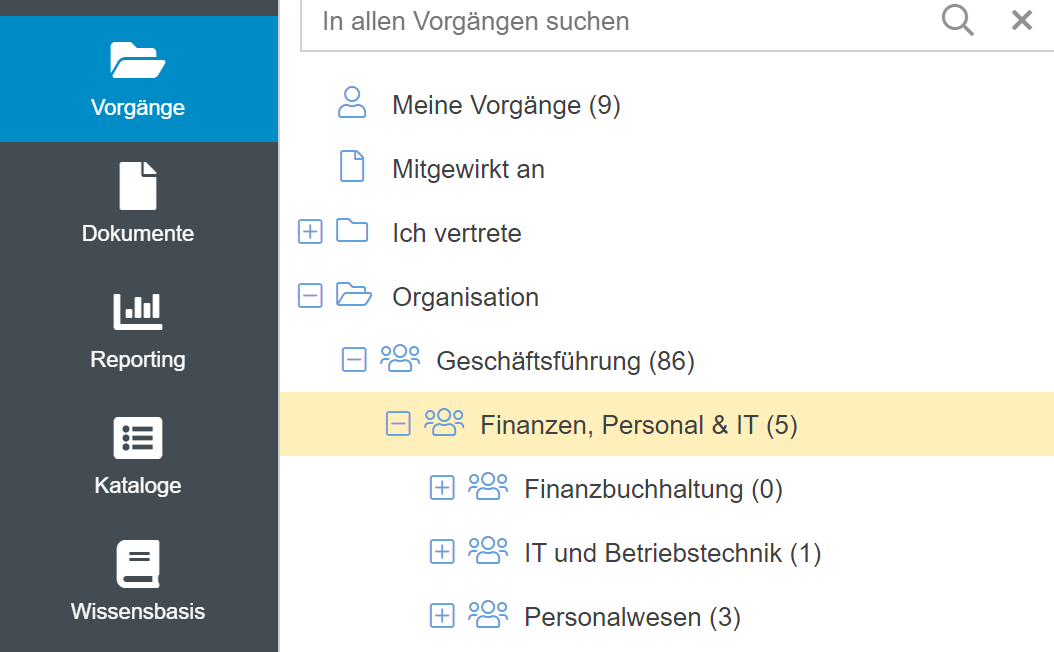Expand the Finanzbuchhaltung group

click(x=442, y=488)
